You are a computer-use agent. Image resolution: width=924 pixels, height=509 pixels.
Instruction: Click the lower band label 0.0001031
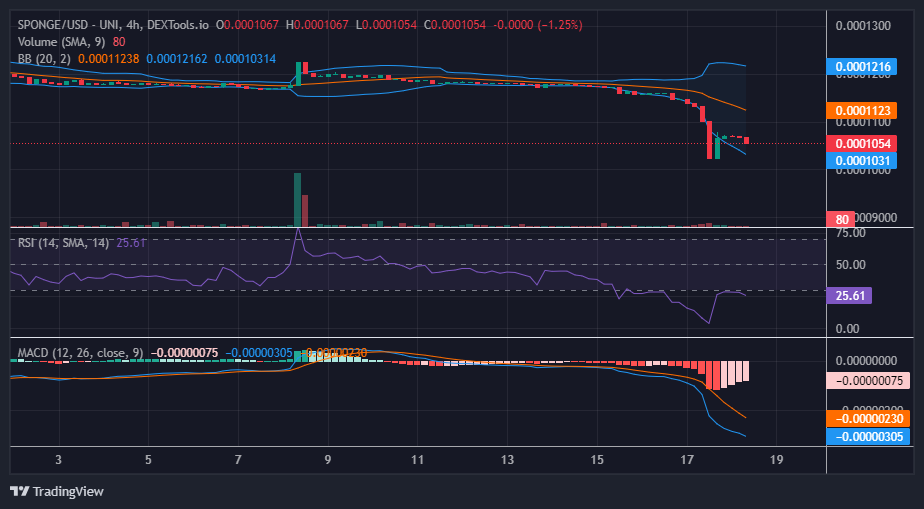[x=862, y=160]
